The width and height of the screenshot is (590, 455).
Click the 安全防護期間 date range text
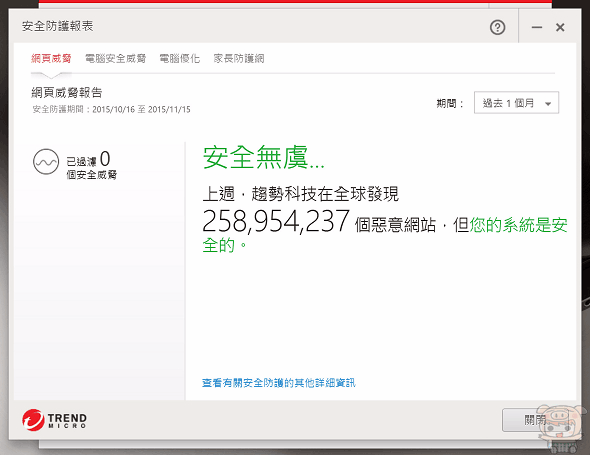click(111, 109)
